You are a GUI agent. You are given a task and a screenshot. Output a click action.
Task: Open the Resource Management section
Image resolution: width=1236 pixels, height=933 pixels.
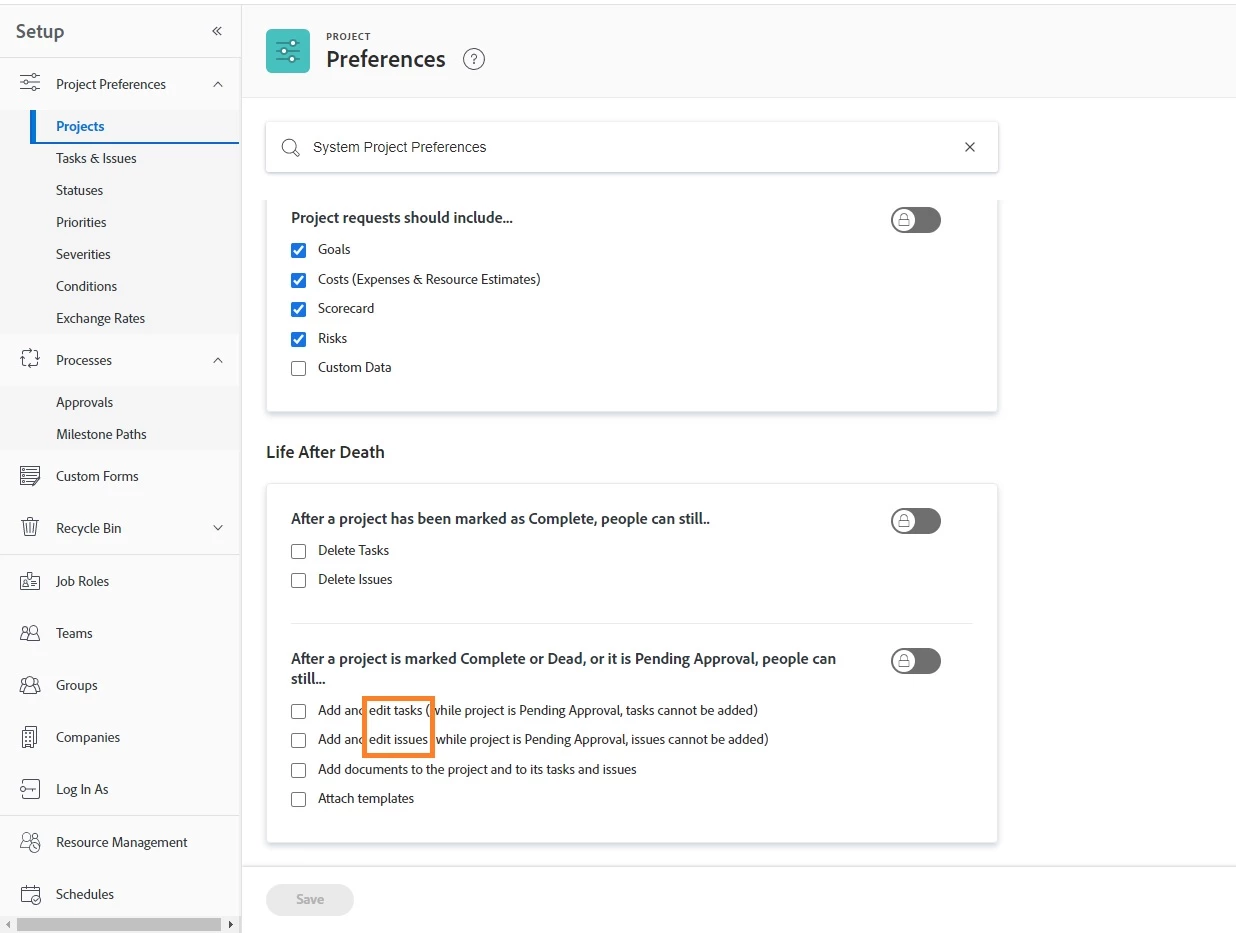pos(122,842)
